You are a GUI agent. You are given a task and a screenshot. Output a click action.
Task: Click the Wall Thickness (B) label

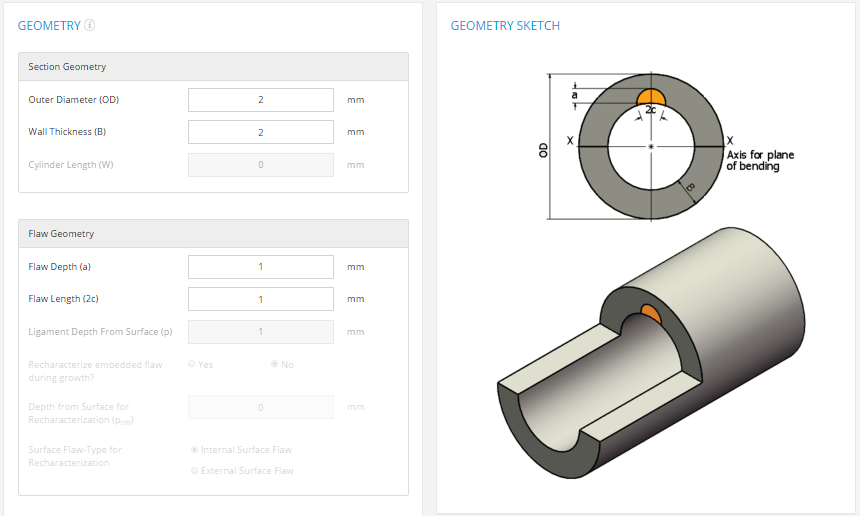coord(67,132)
